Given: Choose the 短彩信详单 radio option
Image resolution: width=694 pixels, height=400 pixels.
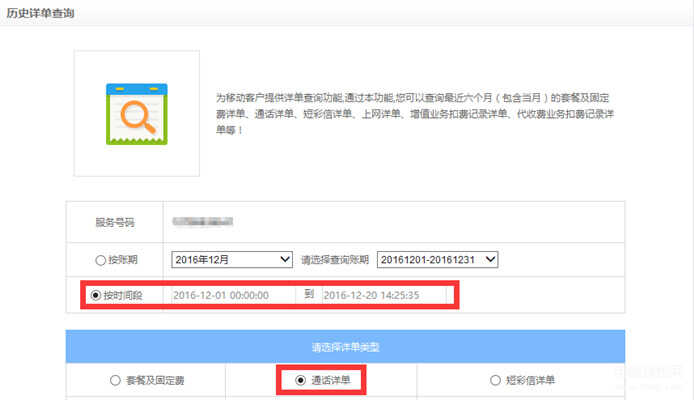Looking at the screenshot, I should [x=495, y=380].
